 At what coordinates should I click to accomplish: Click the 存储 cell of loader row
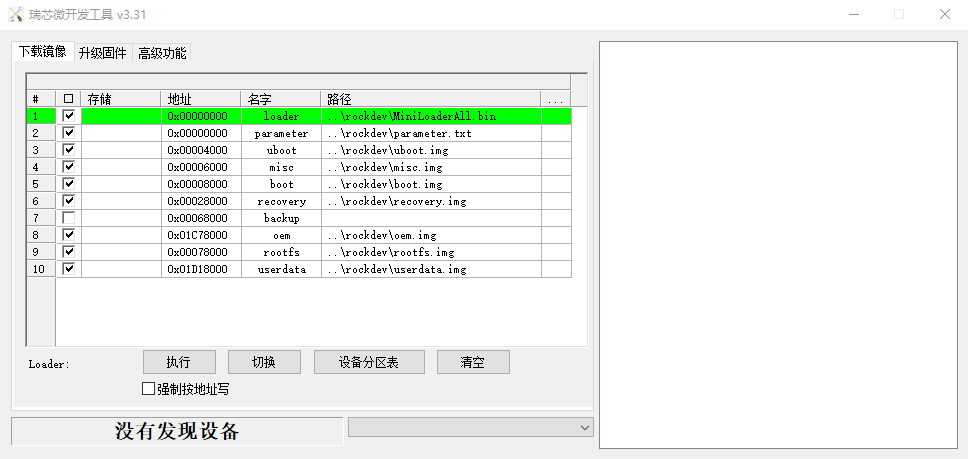tap(122, 116)
